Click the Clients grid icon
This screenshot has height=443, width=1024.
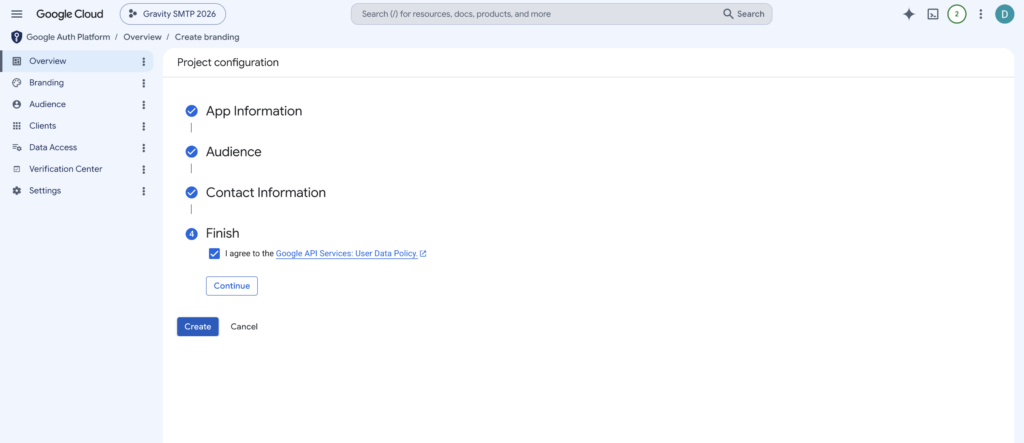[x=17, y=126]
